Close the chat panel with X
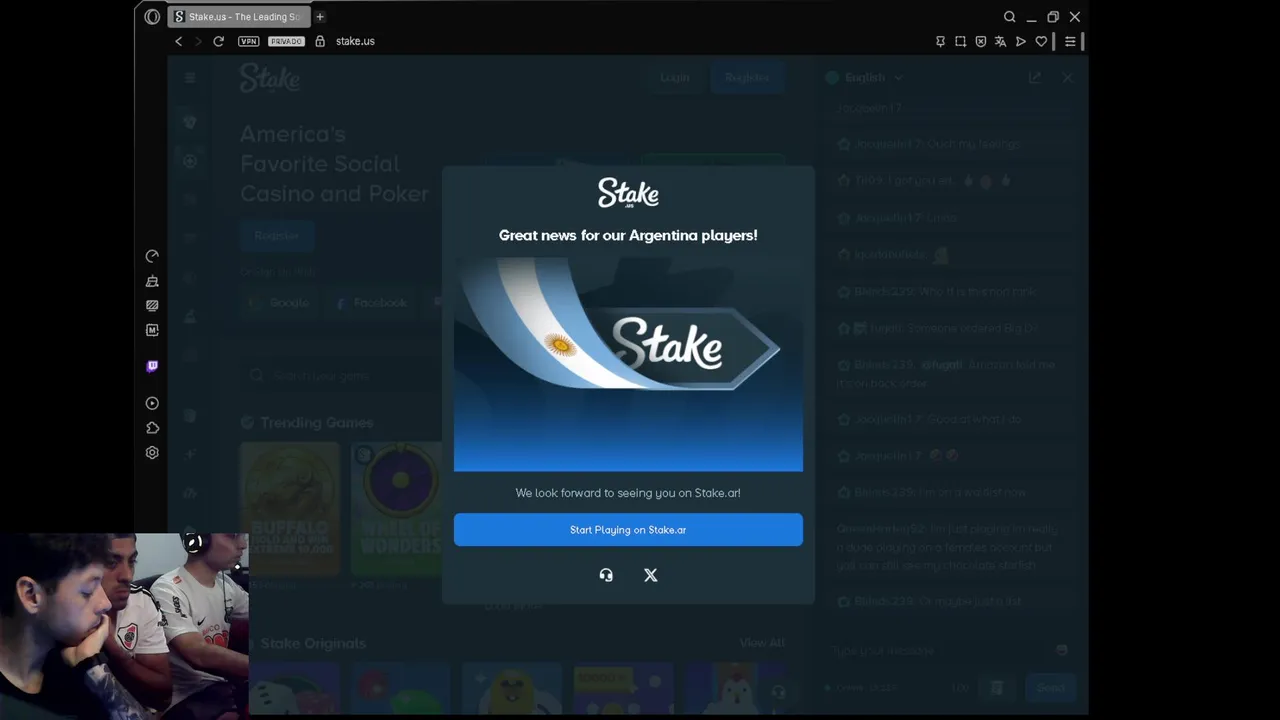Image resolution: width=1280 pixels, height=720 pixels. point(1067,77)
